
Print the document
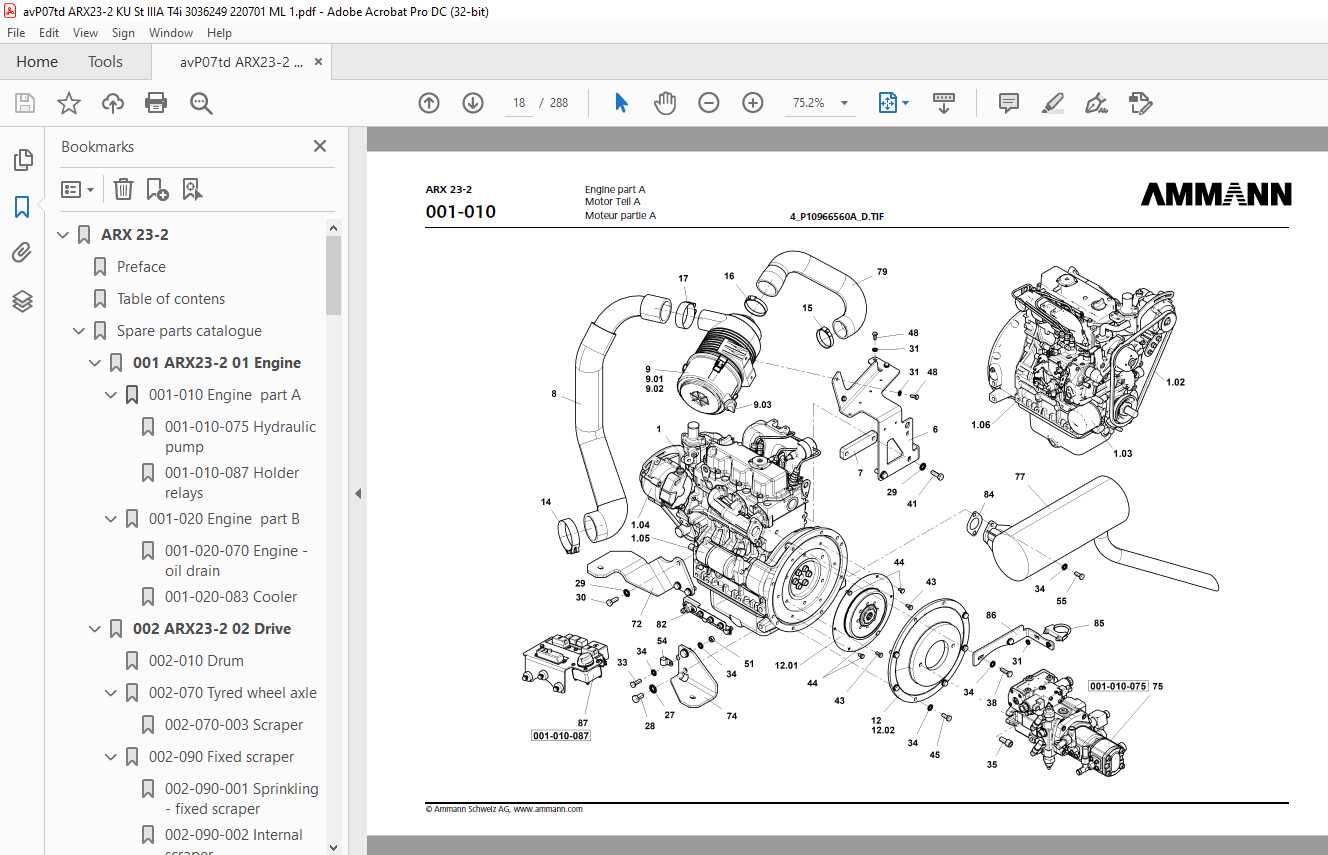click(156, 103)
